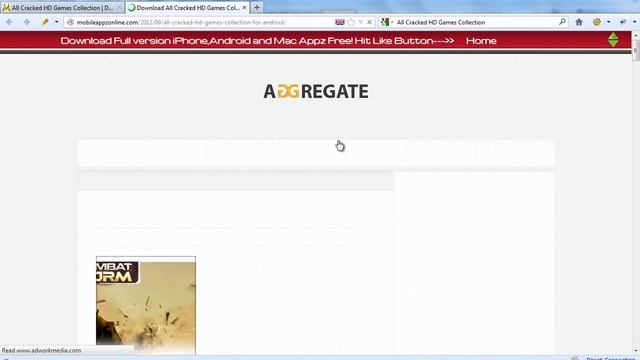Open the far-right toolbar dropdown arrow

click(635, 22)
